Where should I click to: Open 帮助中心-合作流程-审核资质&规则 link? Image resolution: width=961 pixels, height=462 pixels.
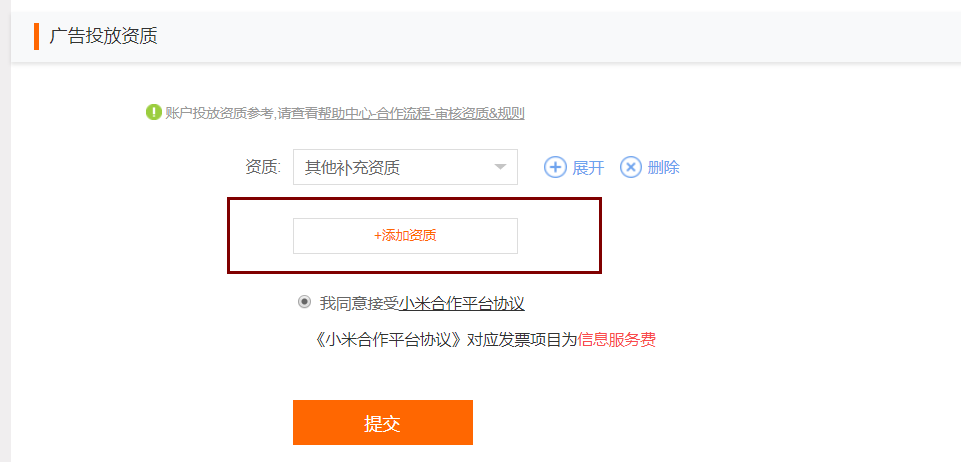coord(421,113)
